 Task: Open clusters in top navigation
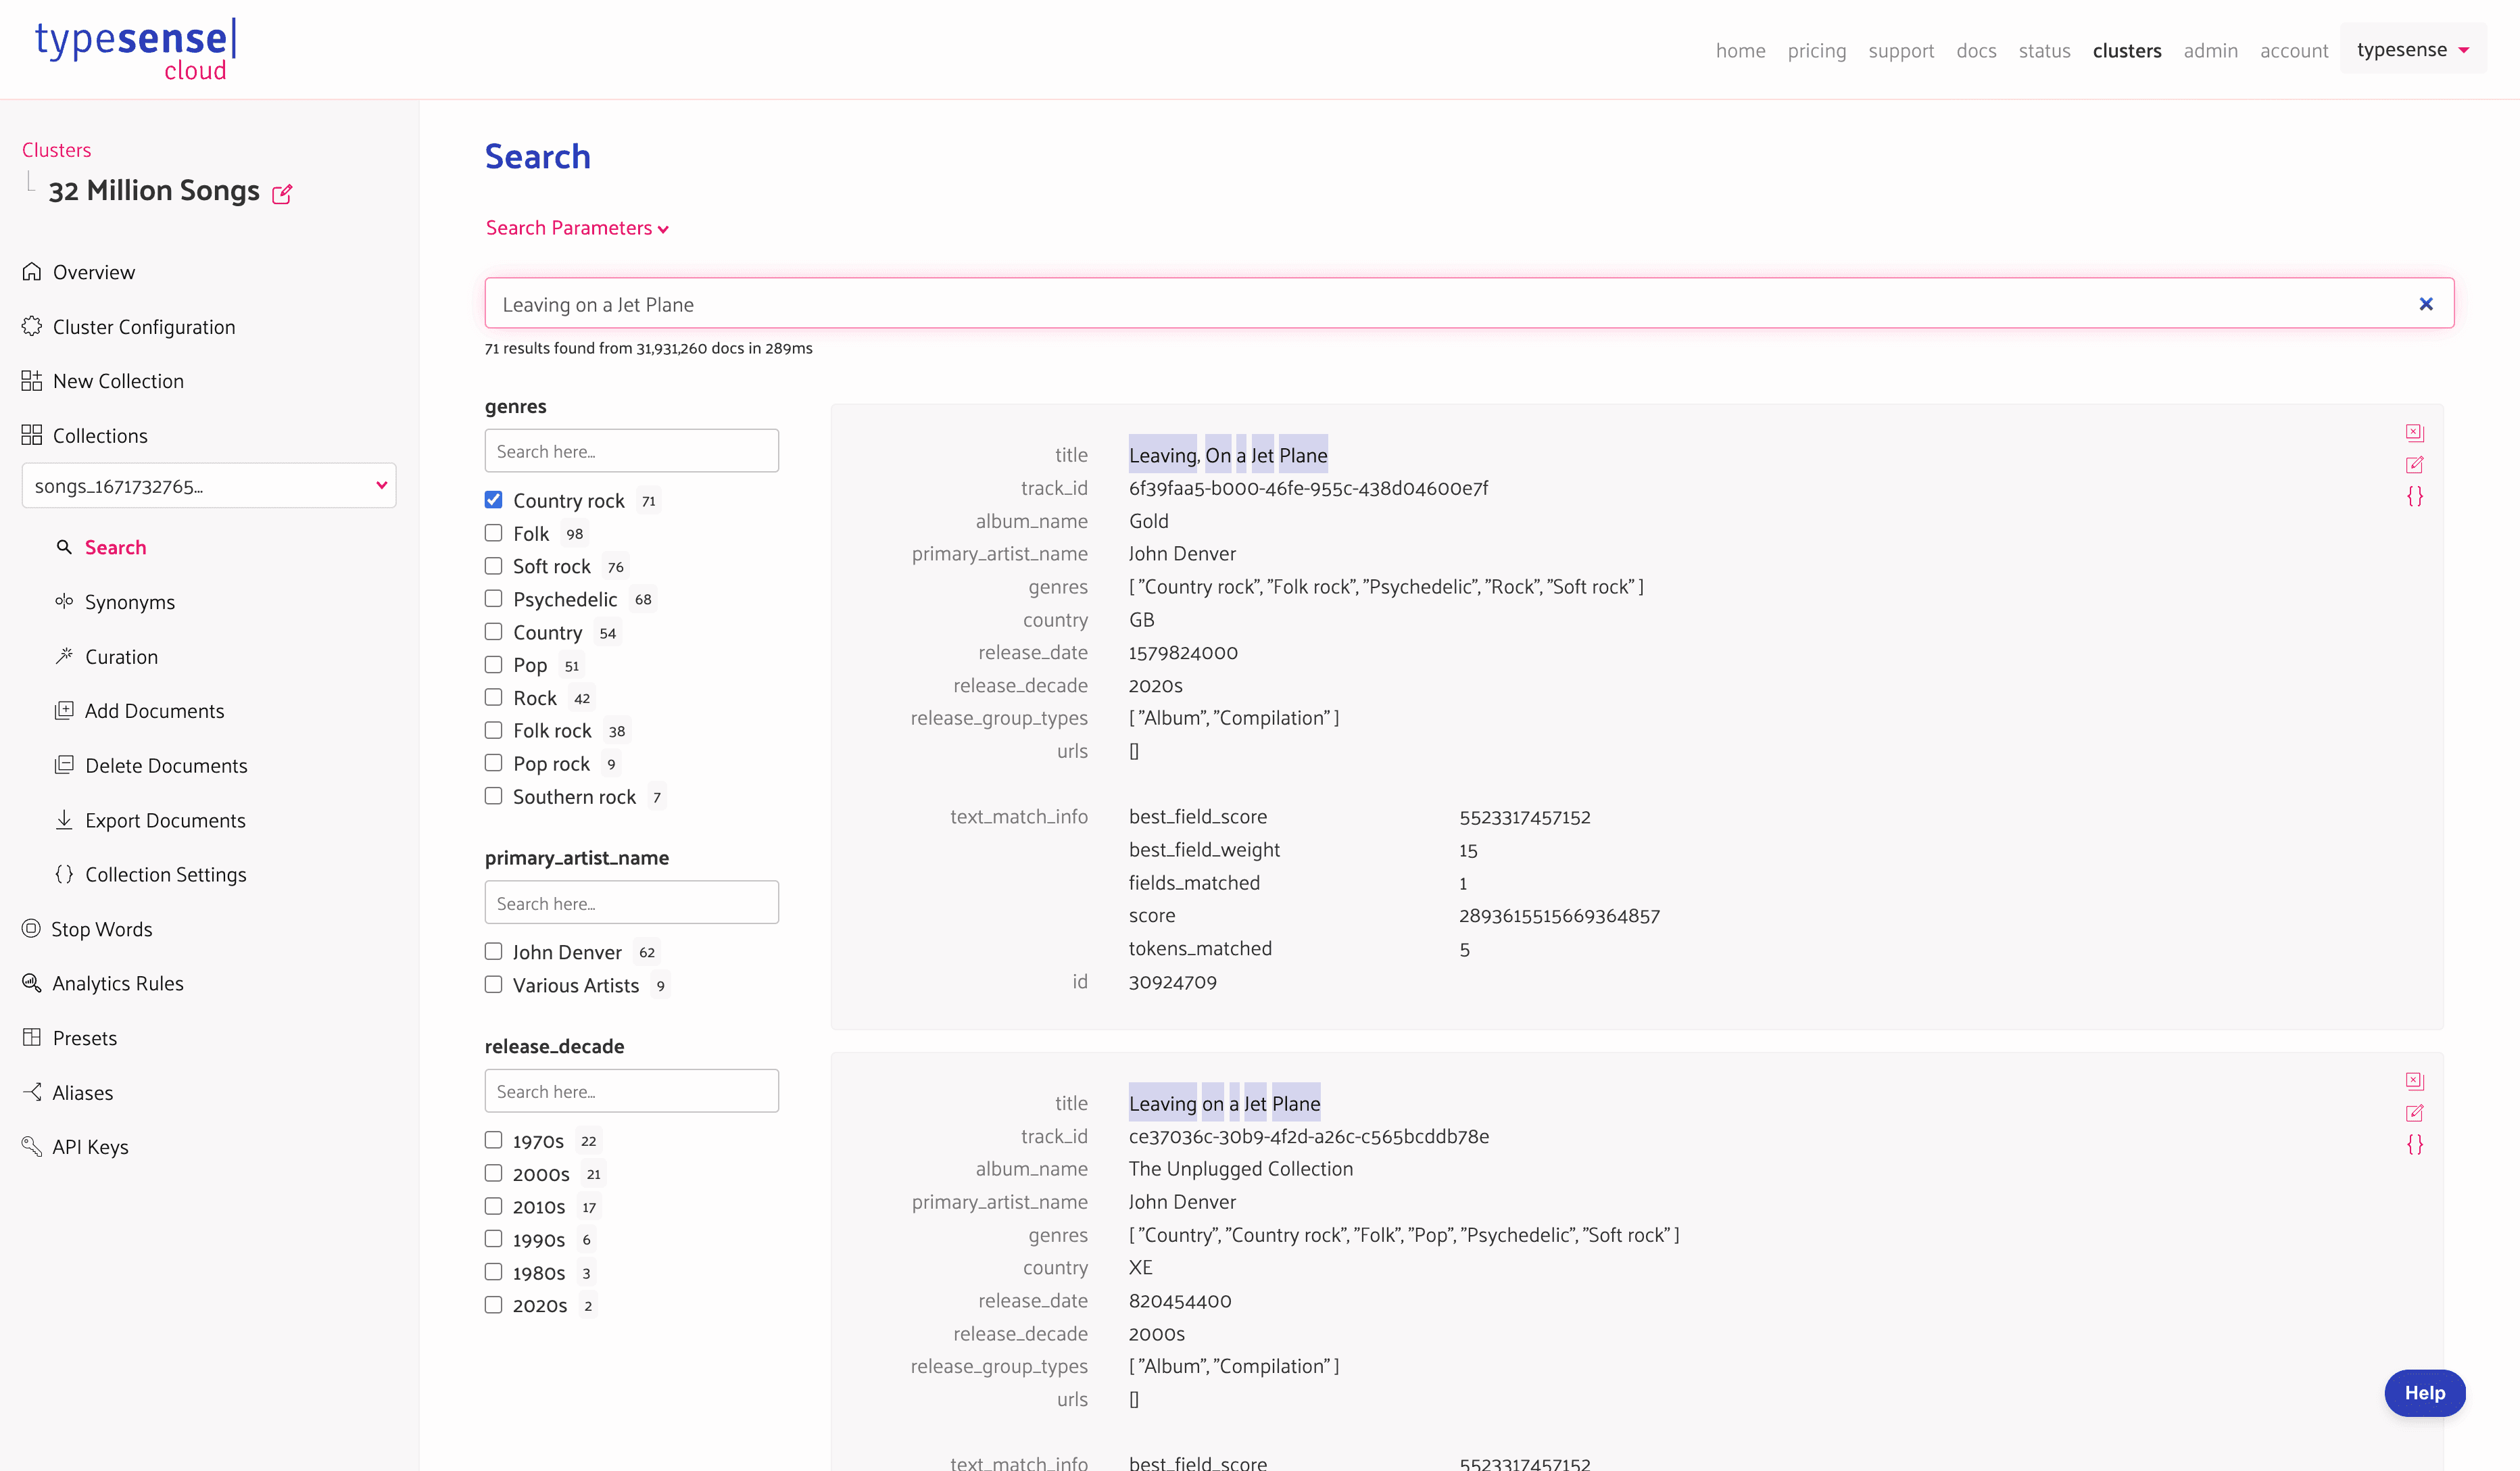tap(2126, 50)
